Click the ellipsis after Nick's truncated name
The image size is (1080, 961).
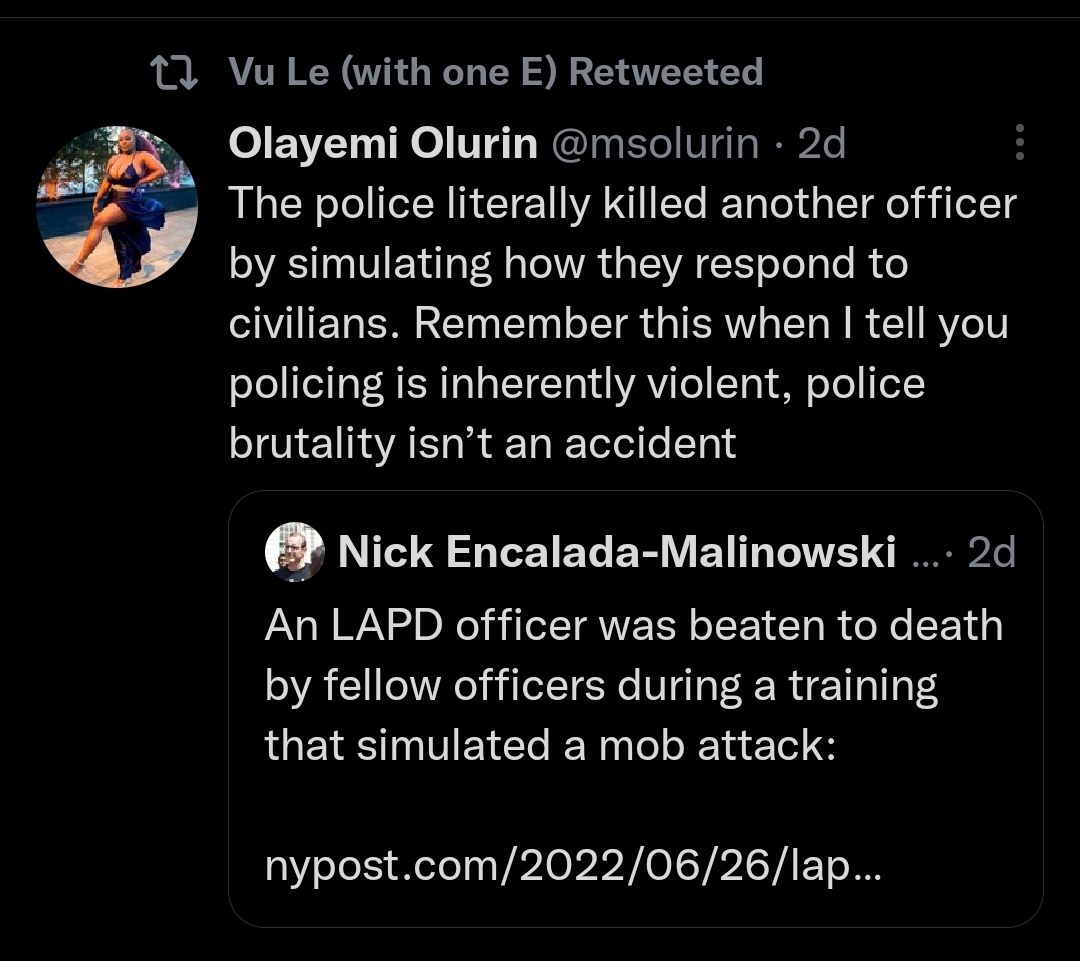click(926, 554)
